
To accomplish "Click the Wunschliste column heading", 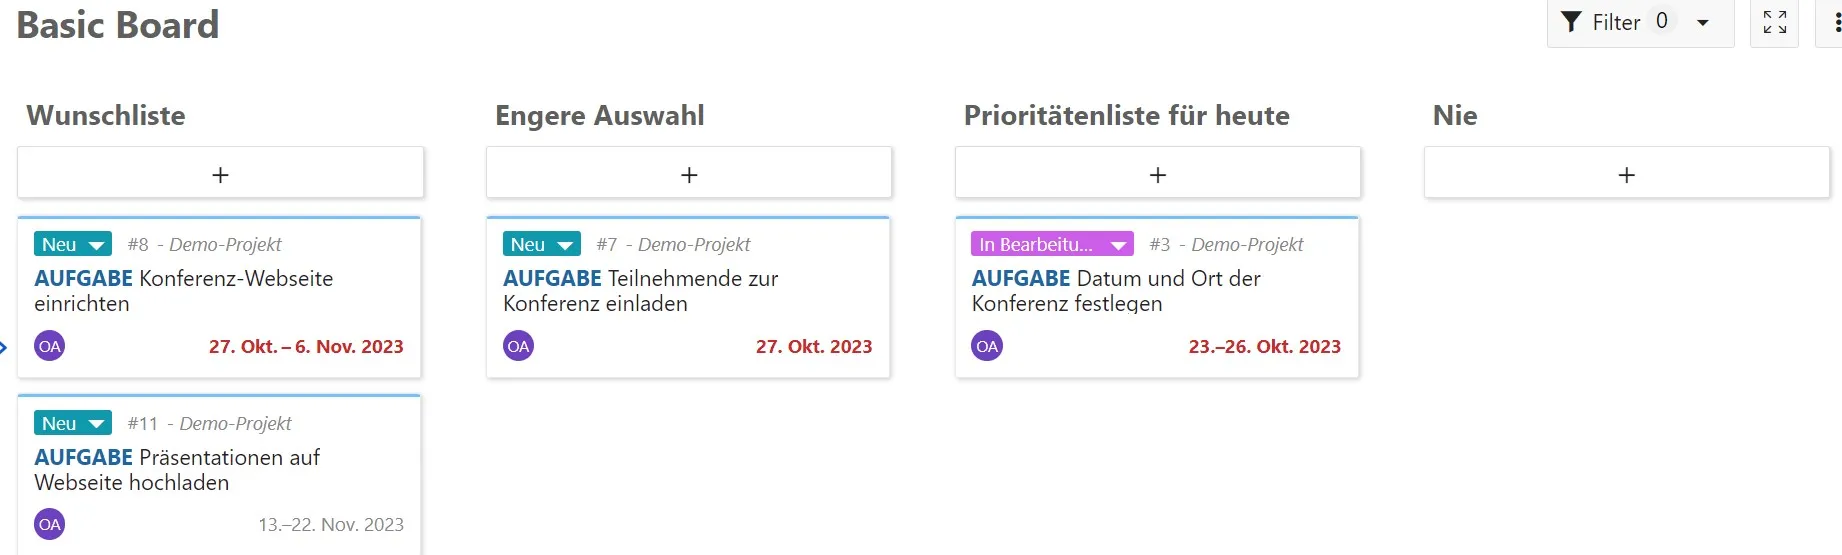I will click(106, 116).
